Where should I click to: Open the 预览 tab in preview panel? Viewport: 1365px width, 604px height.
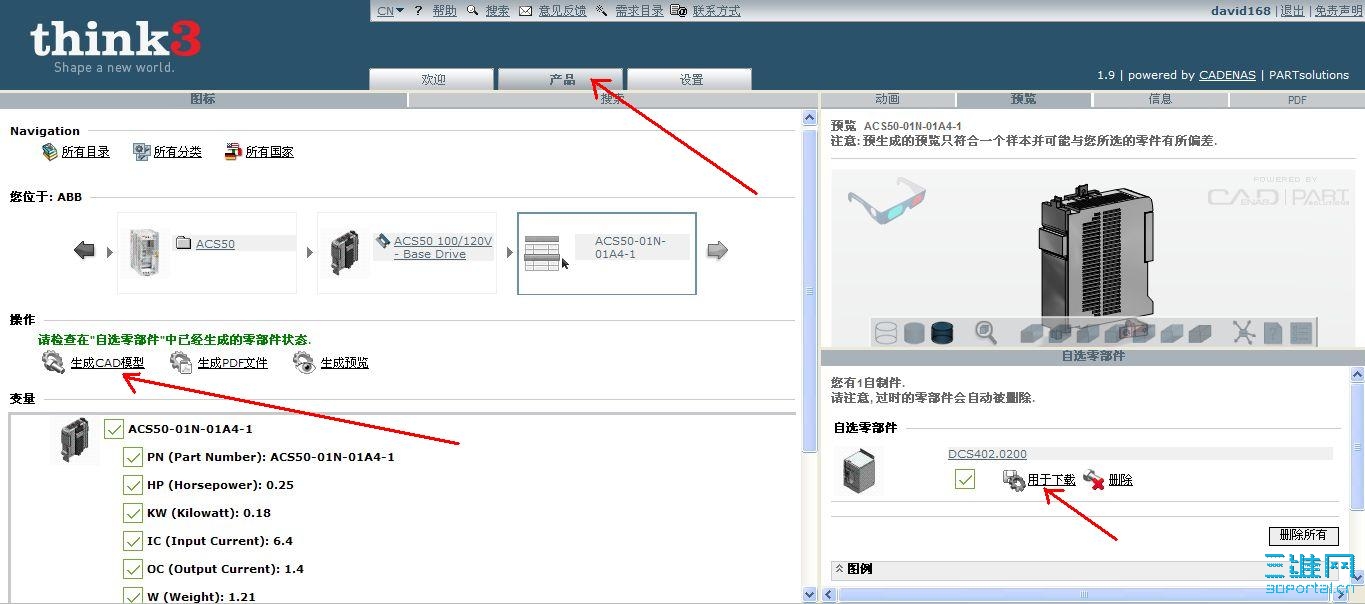pyautogui.click(x=1024, y=99)
